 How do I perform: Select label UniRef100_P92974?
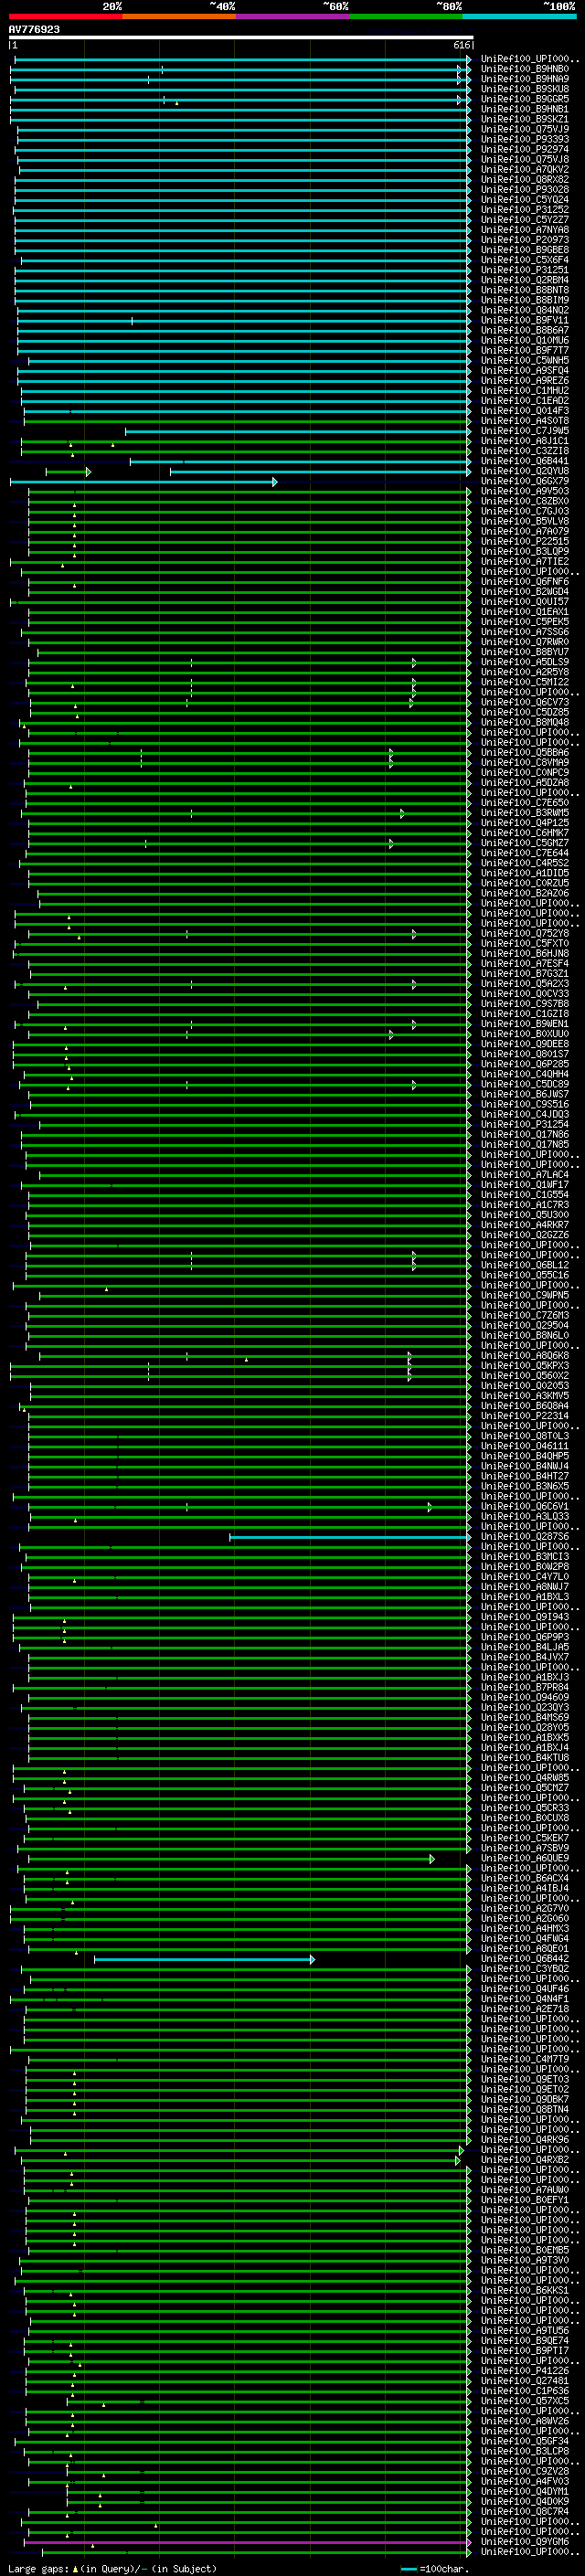[524, 149]
